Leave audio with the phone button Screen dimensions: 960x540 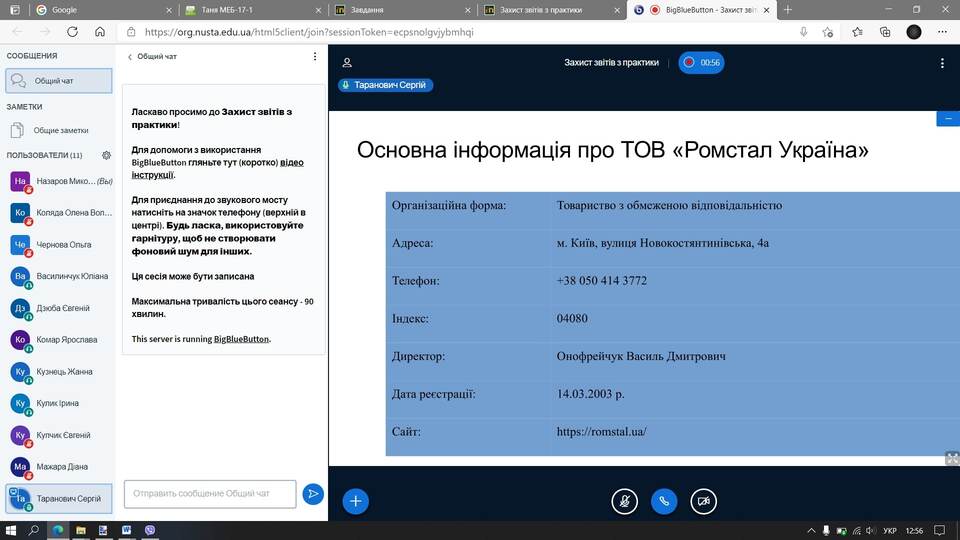click(x=664, y=501)
